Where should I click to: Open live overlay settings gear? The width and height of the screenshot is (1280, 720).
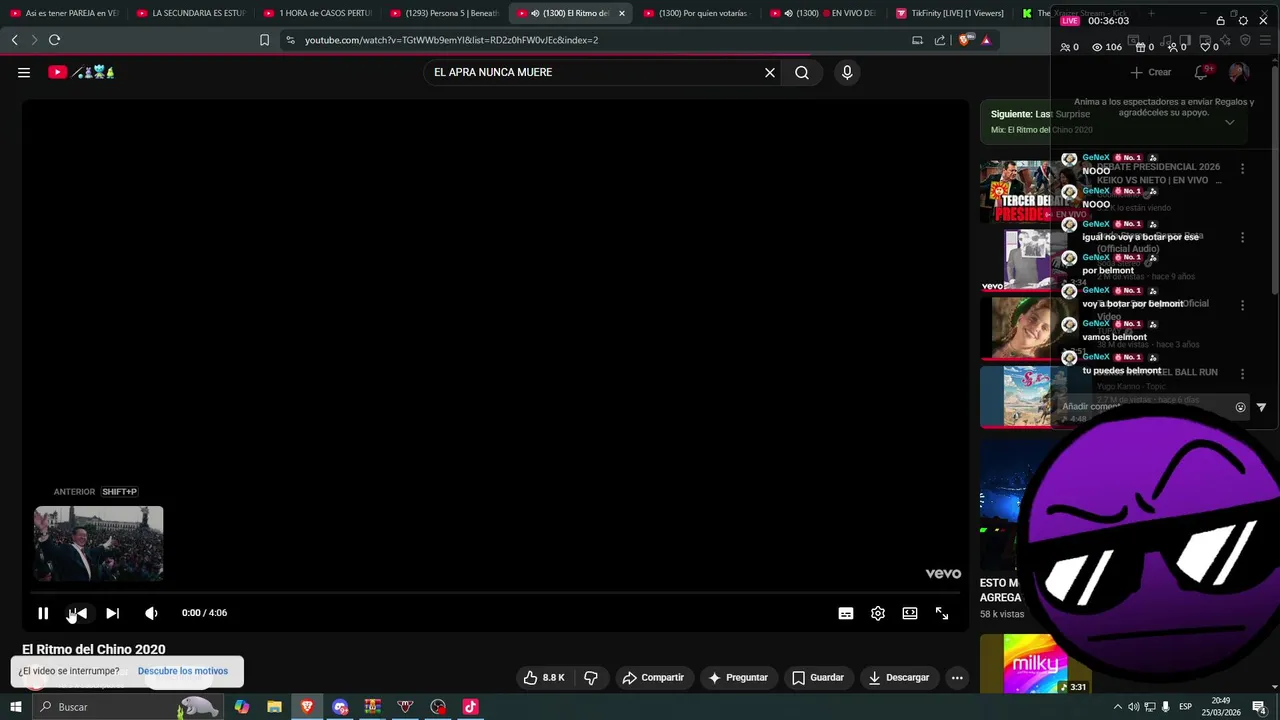(x=1243, y=20)
